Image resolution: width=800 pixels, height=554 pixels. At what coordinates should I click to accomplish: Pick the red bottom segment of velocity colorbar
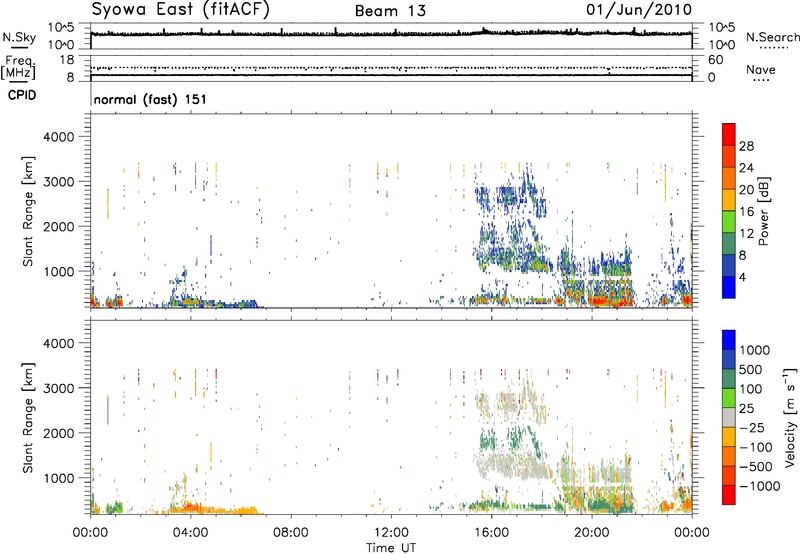(x=729, y=495)
